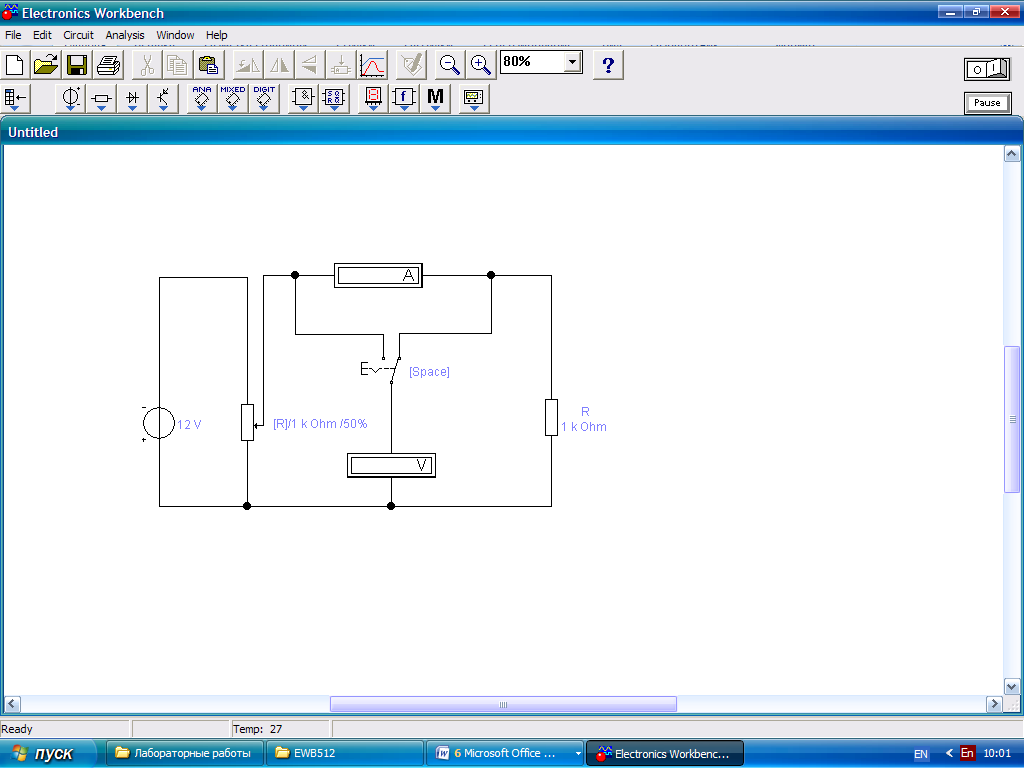Click the Flip horizontal icon
This screenshot has height=768, width=1024.
coord(280,65)
